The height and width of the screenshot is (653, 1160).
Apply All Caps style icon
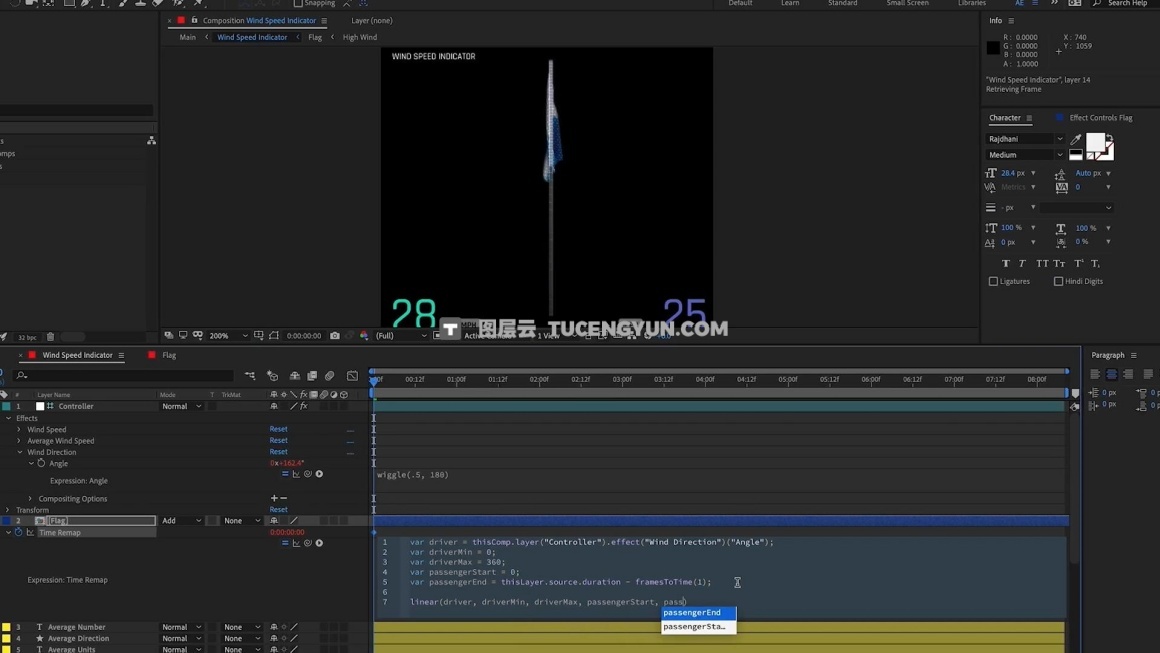pos(1042,263)
